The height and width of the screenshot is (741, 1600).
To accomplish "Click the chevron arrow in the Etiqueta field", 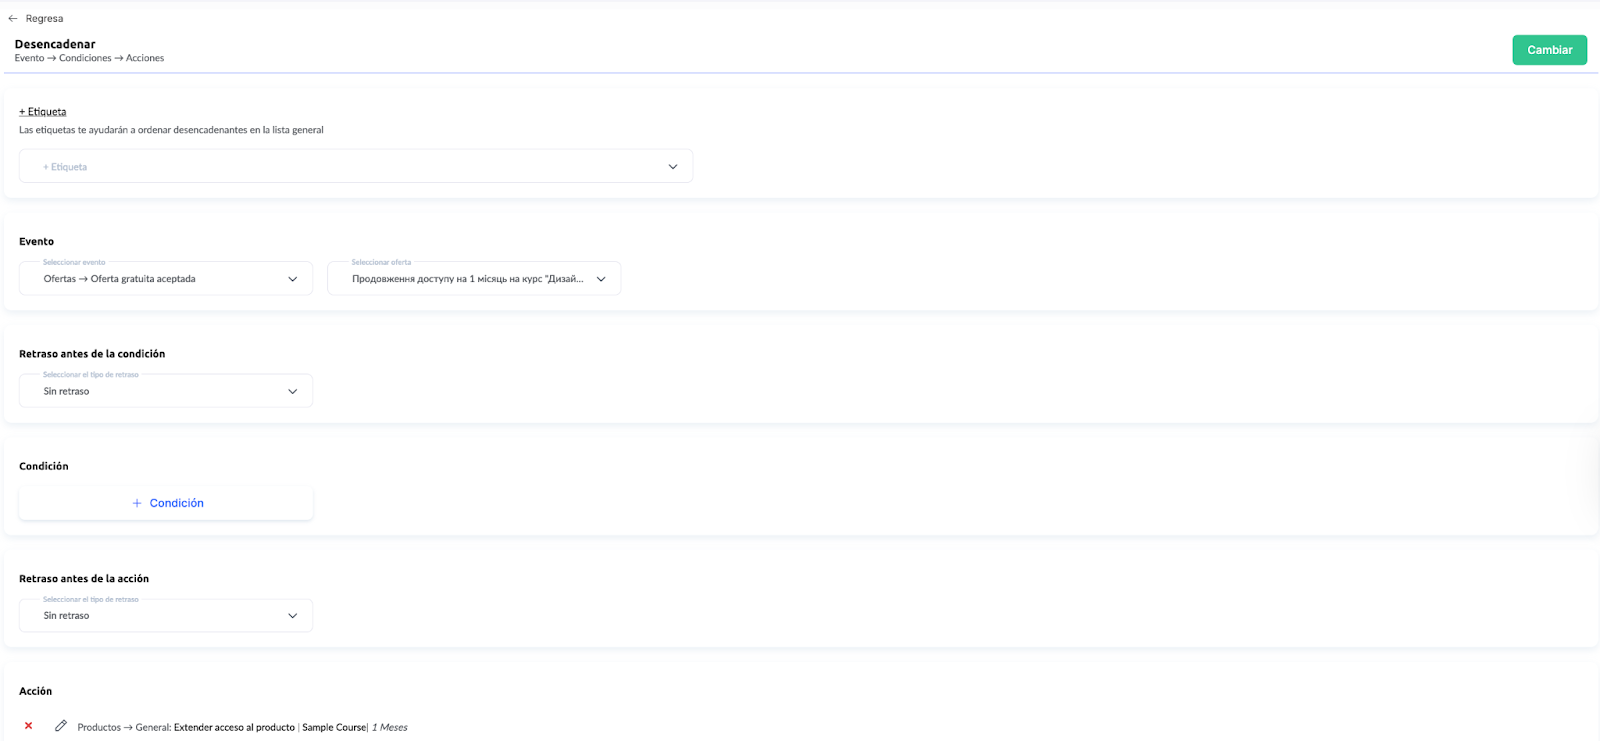I will click(x=673, y=167).
